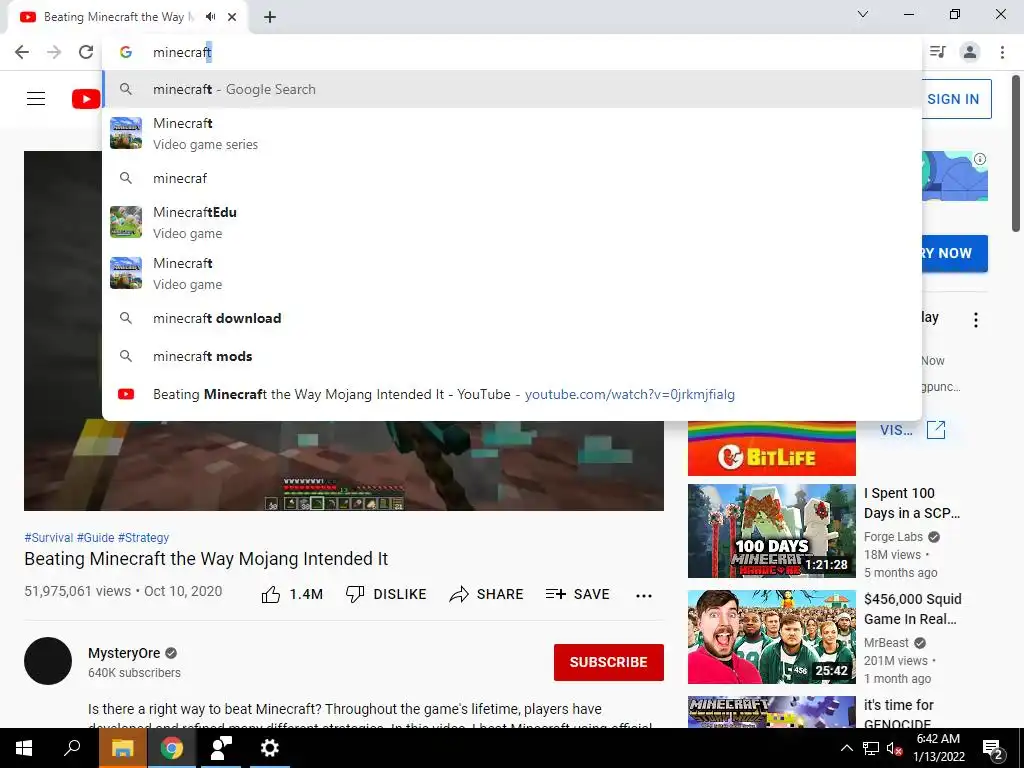Open the notification center icon
The image size is (1024, 768).
[x=993, y=748]
